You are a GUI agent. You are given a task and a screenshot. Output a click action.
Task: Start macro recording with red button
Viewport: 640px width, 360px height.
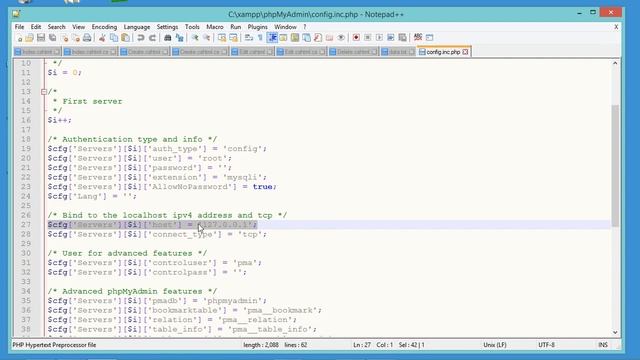pos(356,38)
